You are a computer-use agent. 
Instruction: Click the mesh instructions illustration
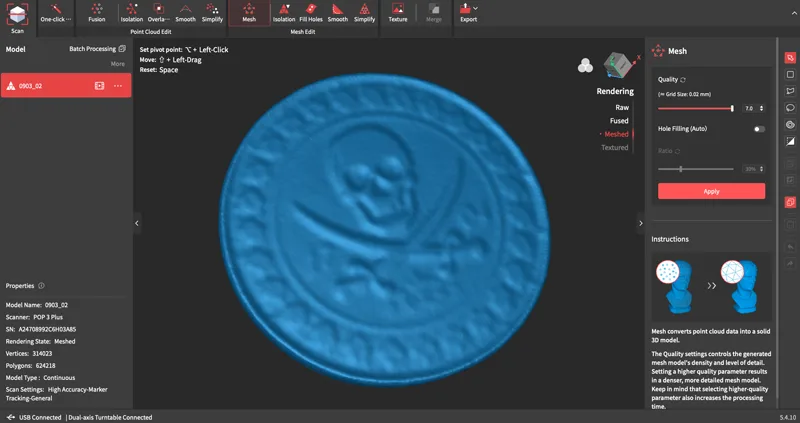(x=711, y=286)
